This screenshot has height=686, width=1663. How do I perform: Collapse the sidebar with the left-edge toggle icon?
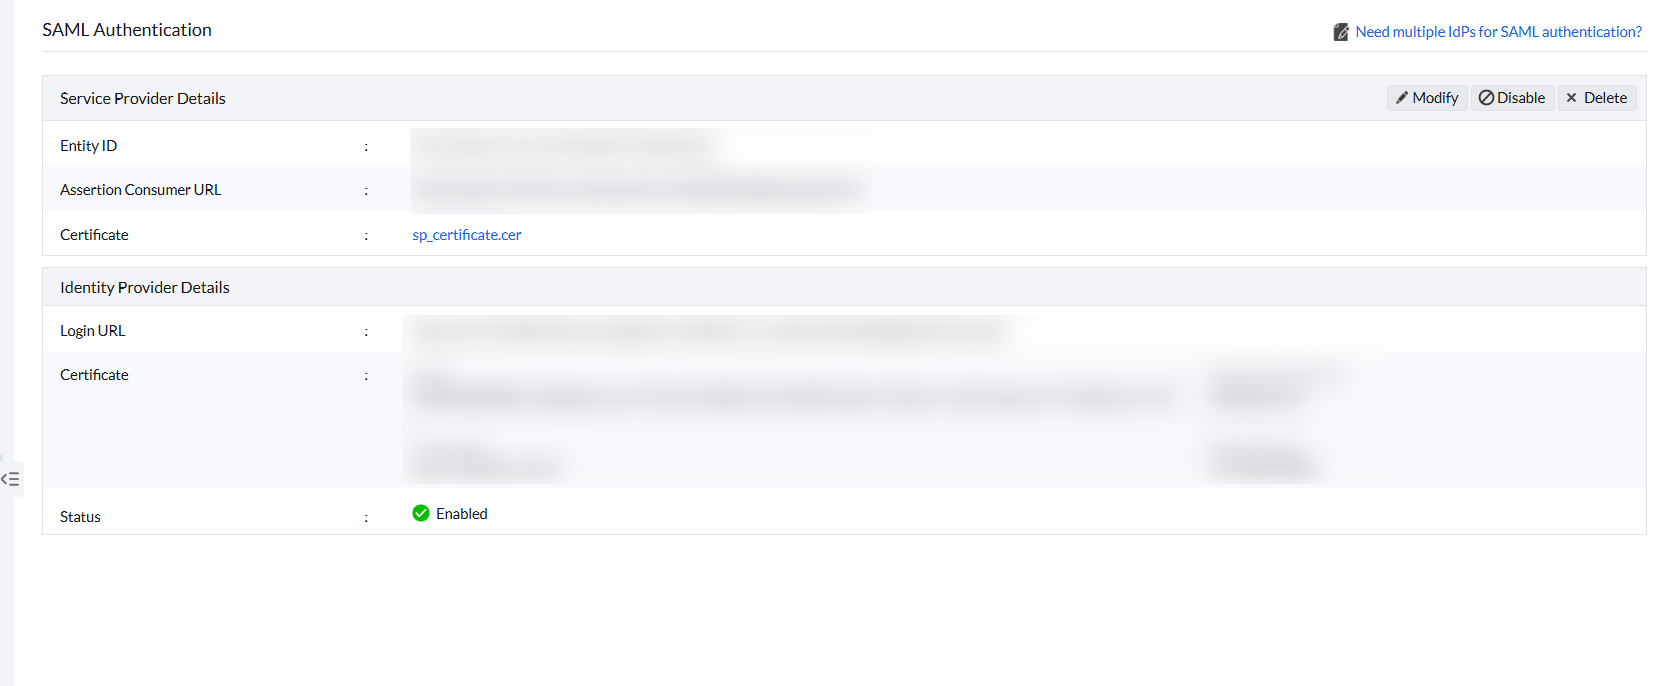click(10, 479)
